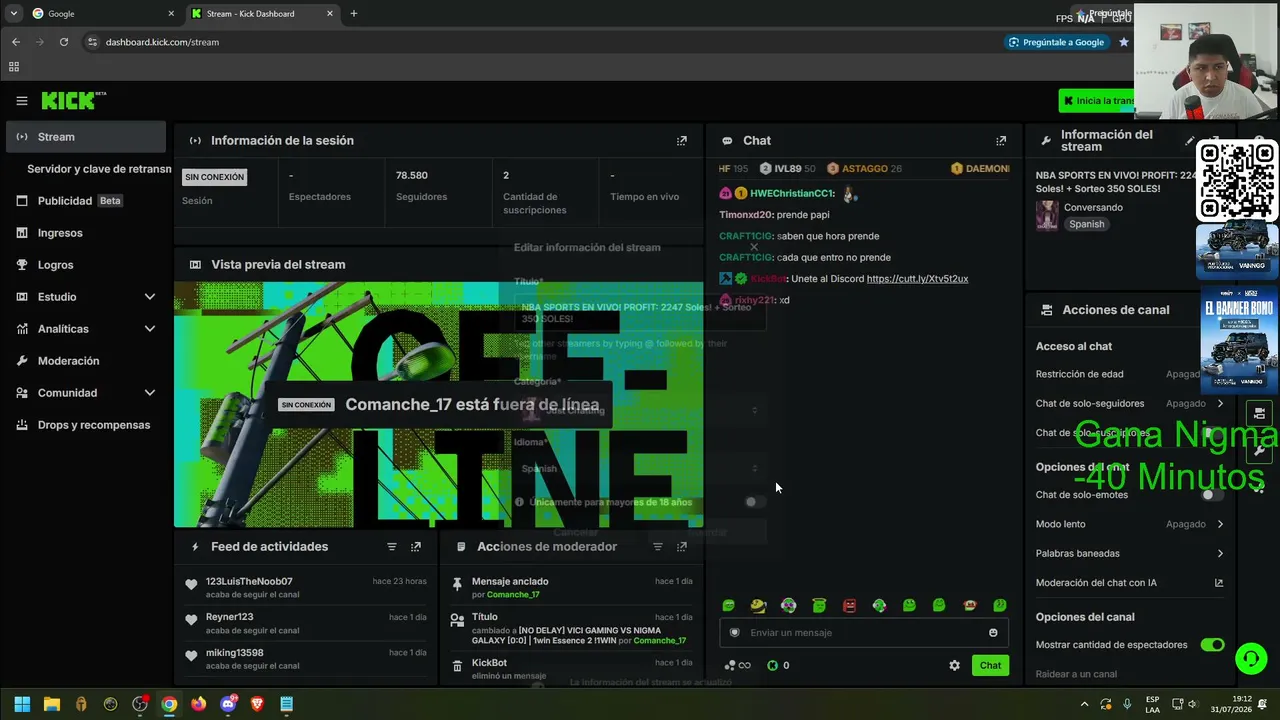Viewport: 1280px width, 720px height.
Task: Open File Explorer from the taskbar
Action: tap(52, 704)
